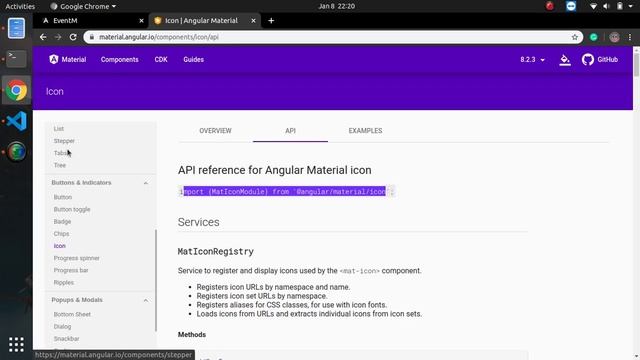Close the Icon | Angular Material tab
The height and width of the screenshot is (360, 640).
coord(253,20)
